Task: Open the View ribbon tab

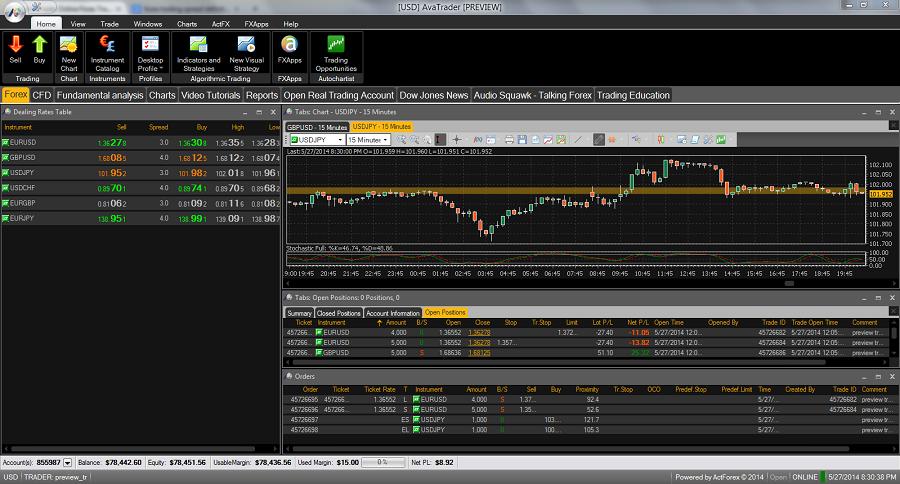Action: coord(77,24)
